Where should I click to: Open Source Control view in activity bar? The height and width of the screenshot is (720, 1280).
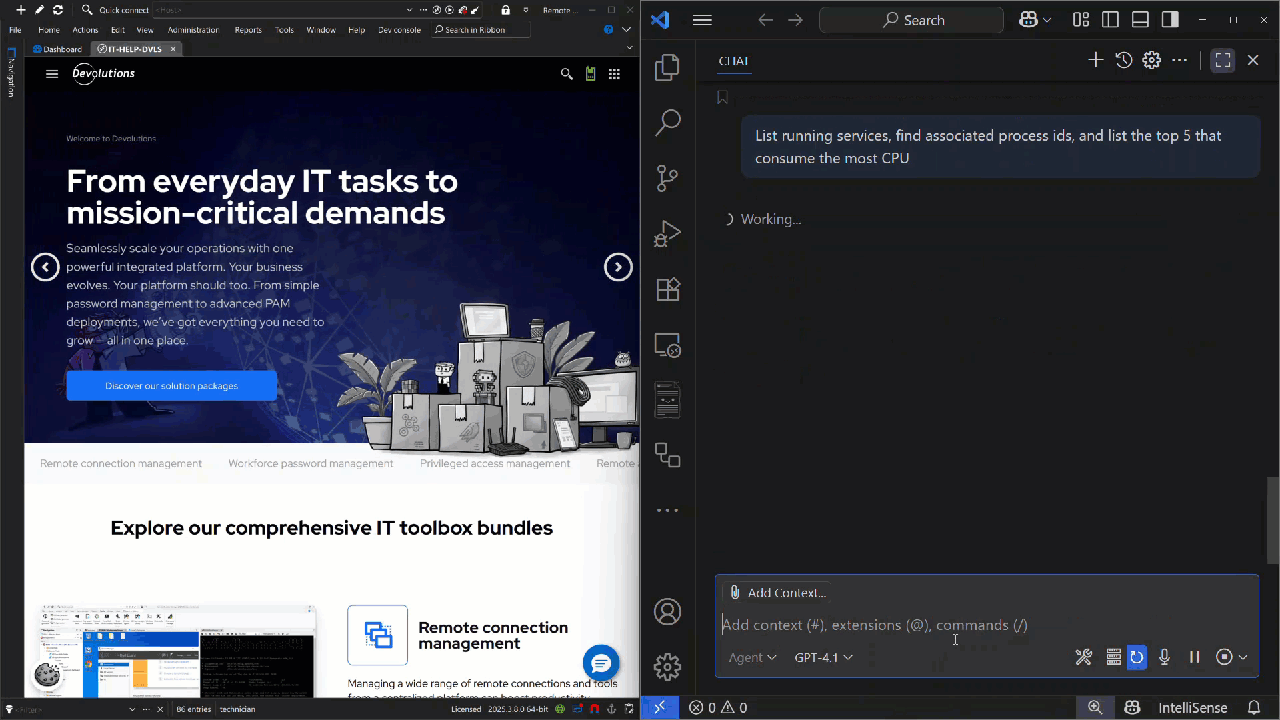point(667,178)
